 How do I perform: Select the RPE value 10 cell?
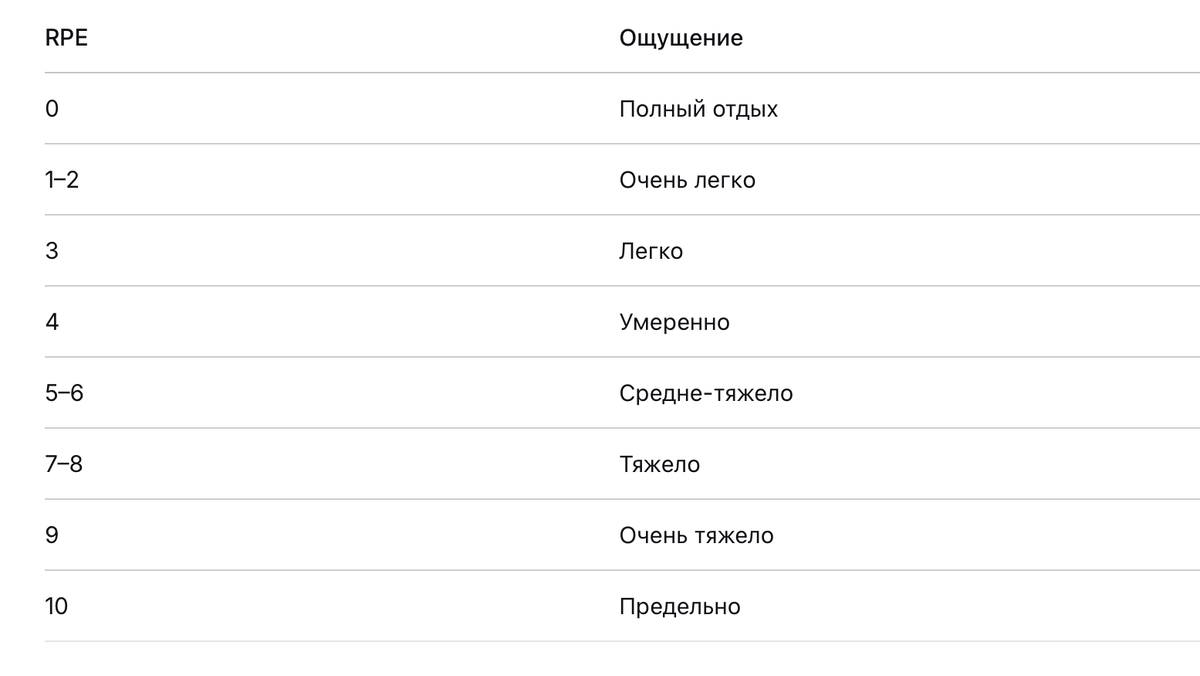(x=56, y=606)
